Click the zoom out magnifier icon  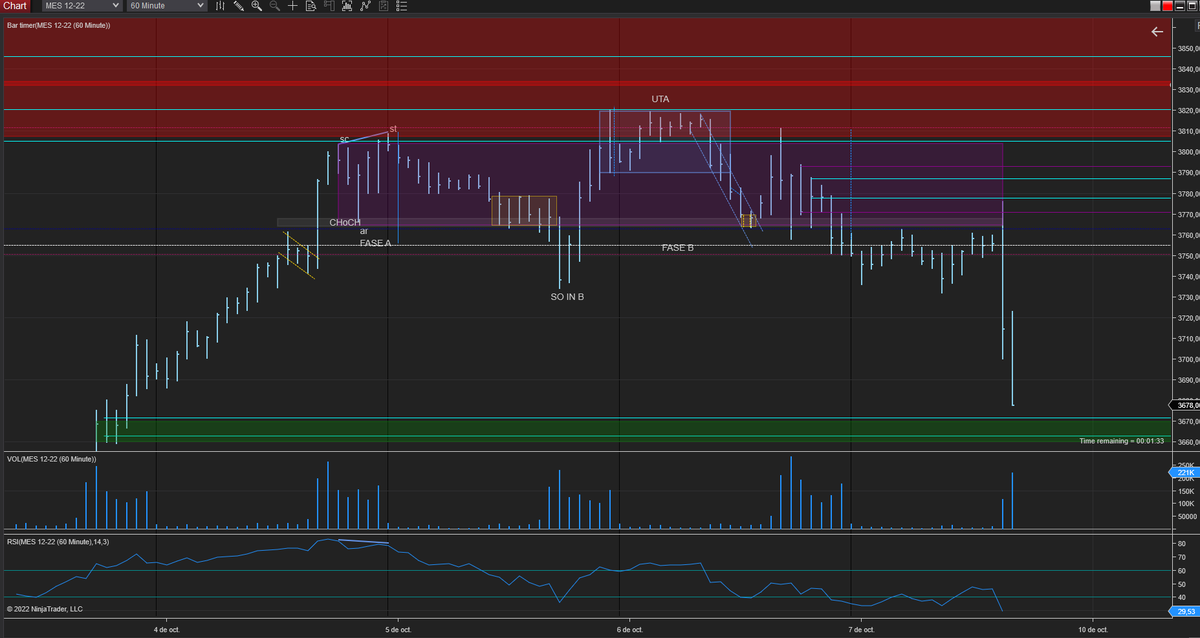click(274, 6)
